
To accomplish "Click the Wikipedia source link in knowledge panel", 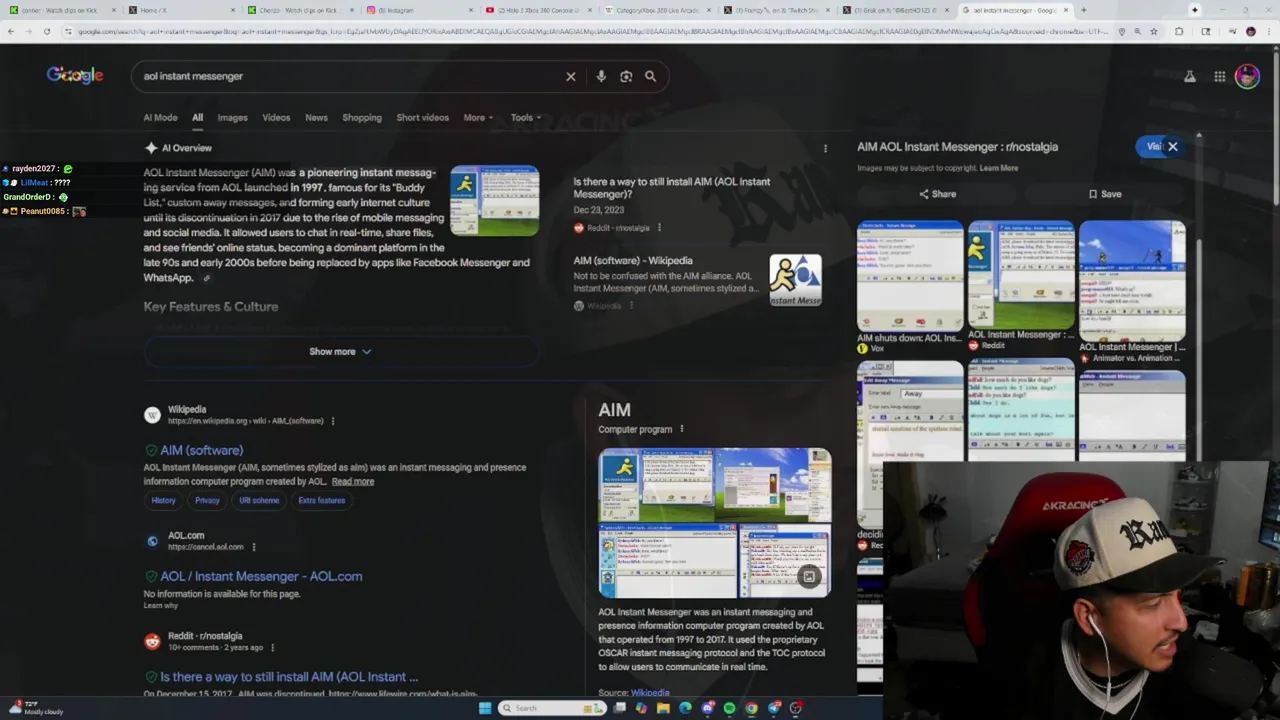I will click(x=650, y=692).
